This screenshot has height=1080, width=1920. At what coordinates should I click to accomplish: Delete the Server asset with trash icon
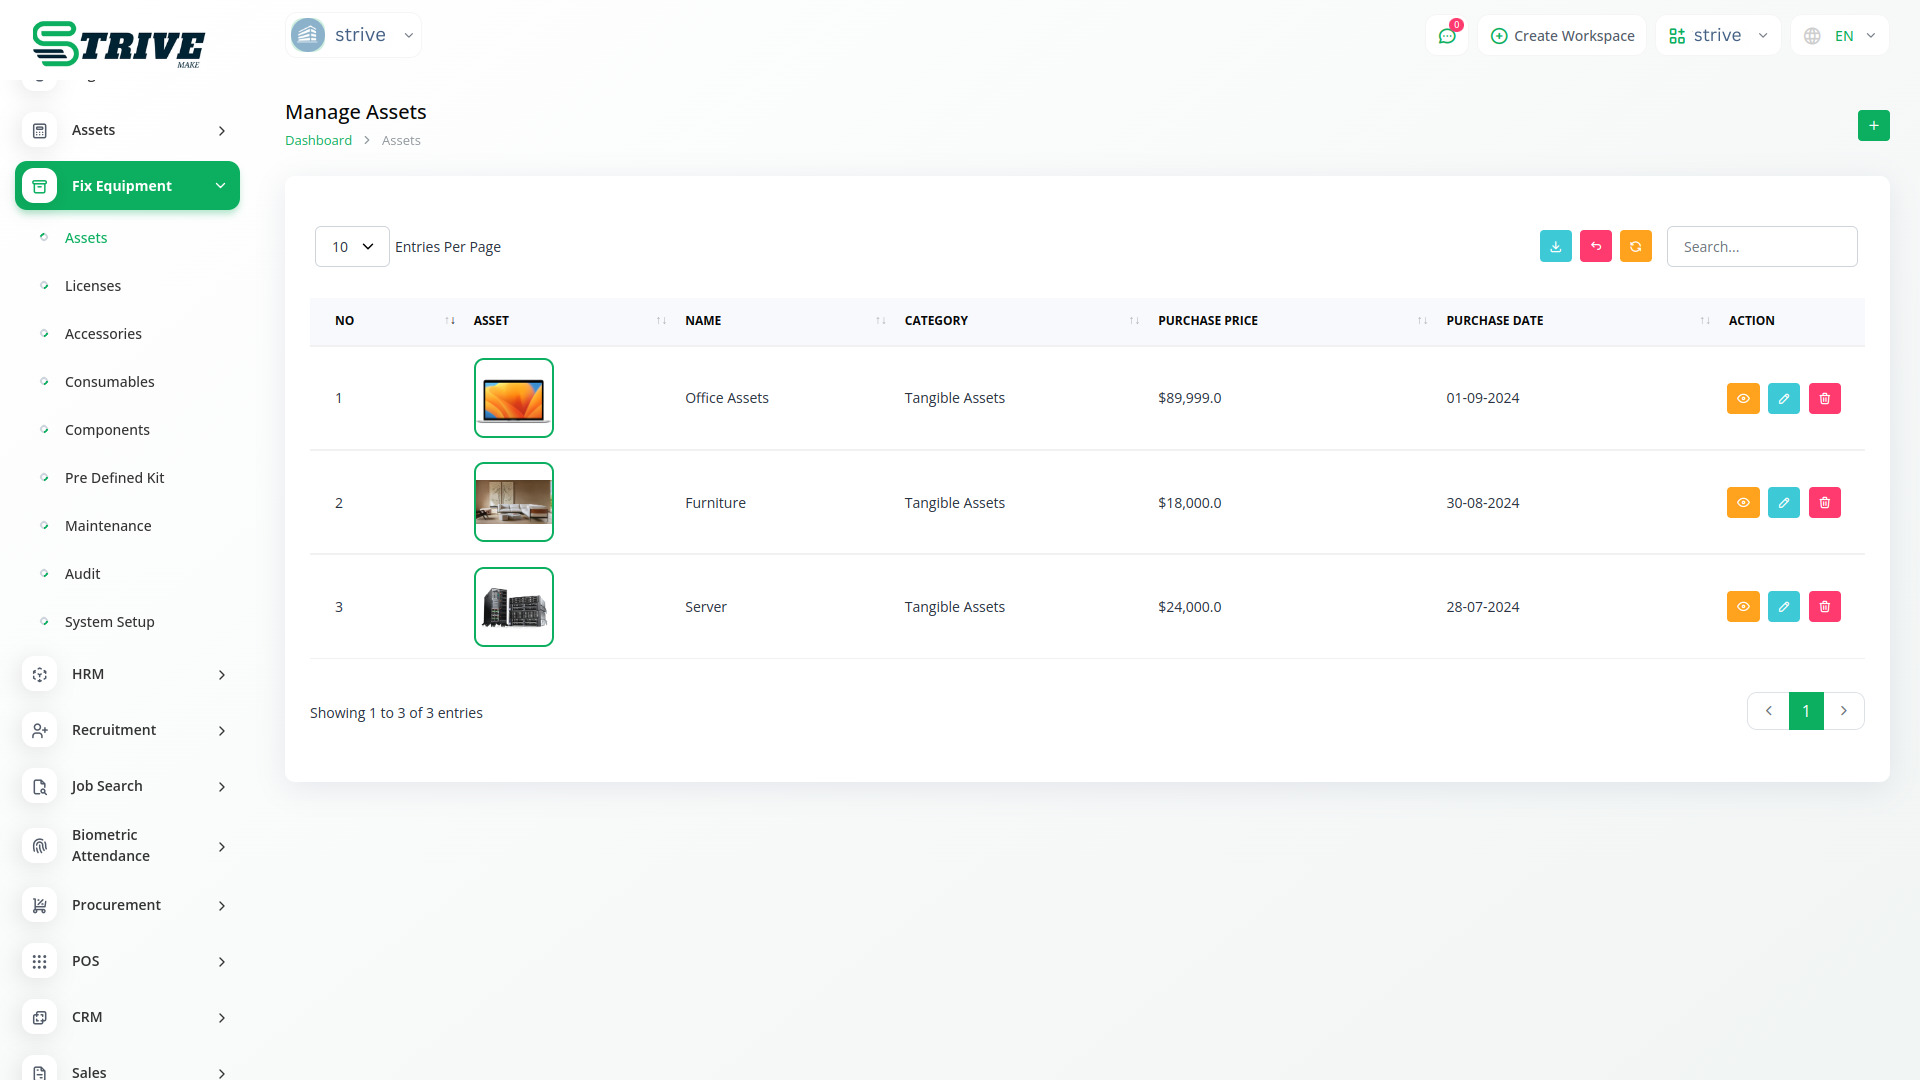point(1824,607)
